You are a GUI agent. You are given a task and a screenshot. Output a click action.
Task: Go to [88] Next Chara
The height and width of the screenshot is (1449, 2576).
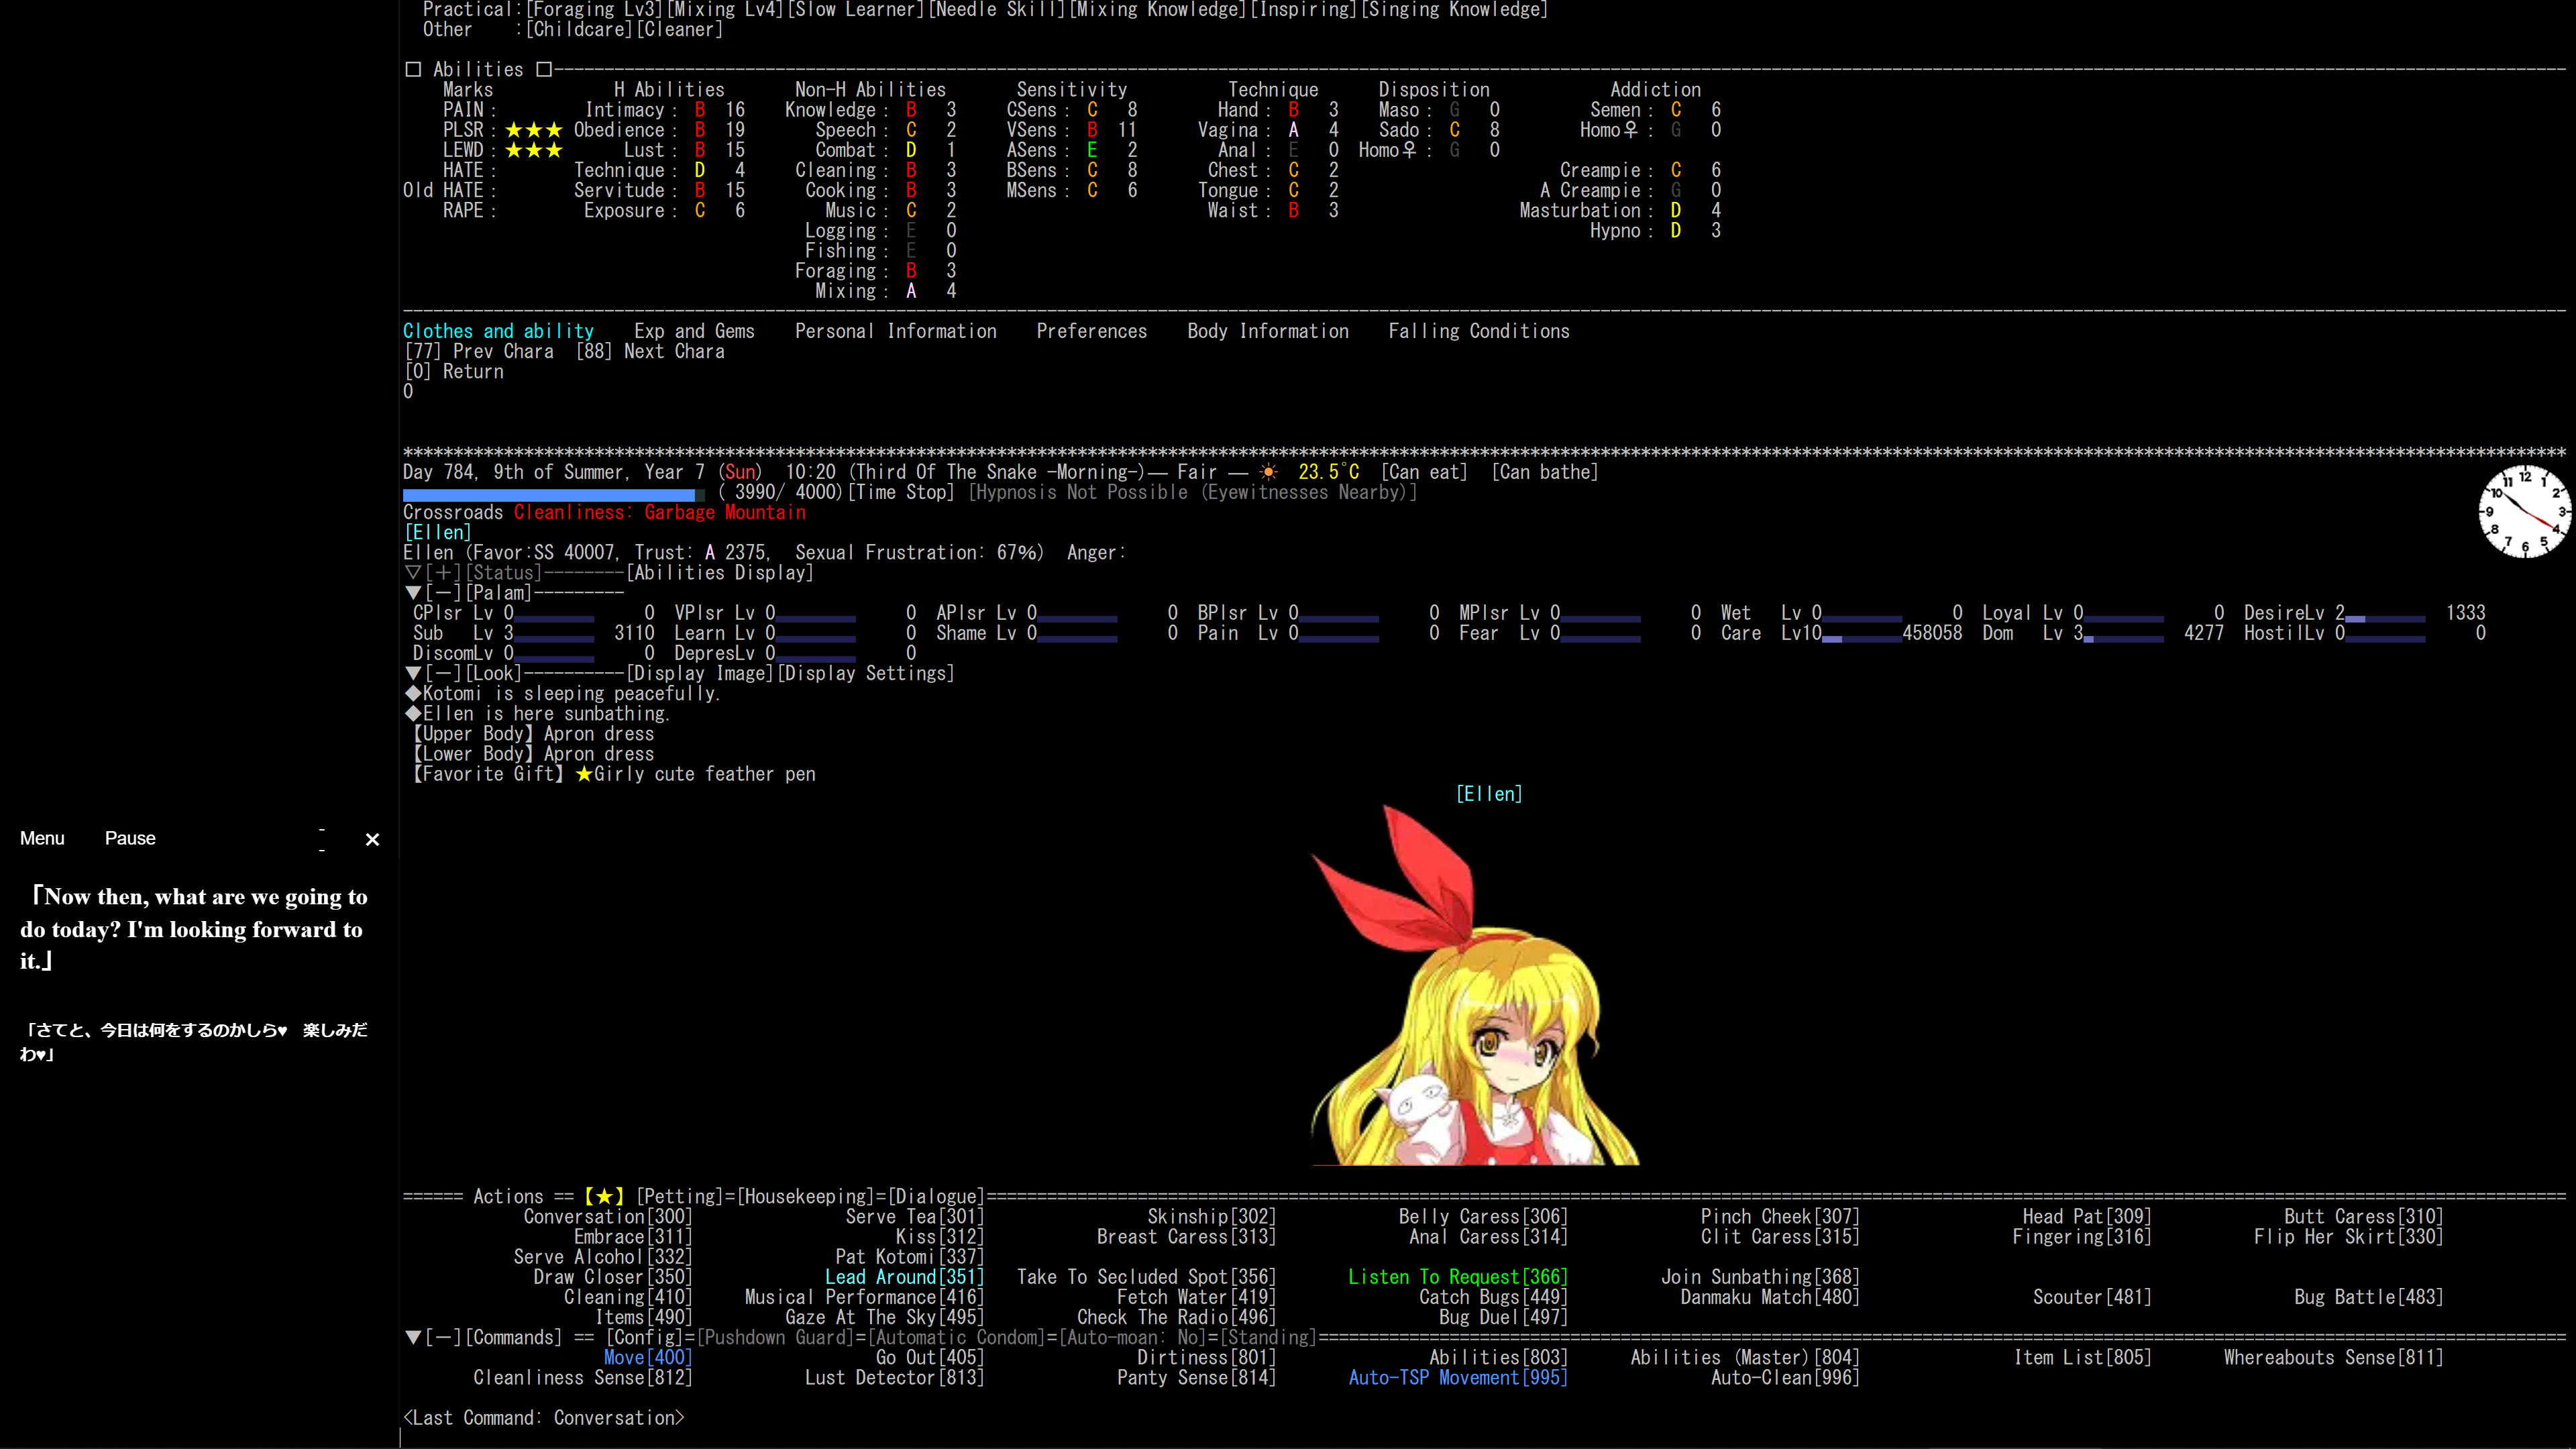[650, 351]
